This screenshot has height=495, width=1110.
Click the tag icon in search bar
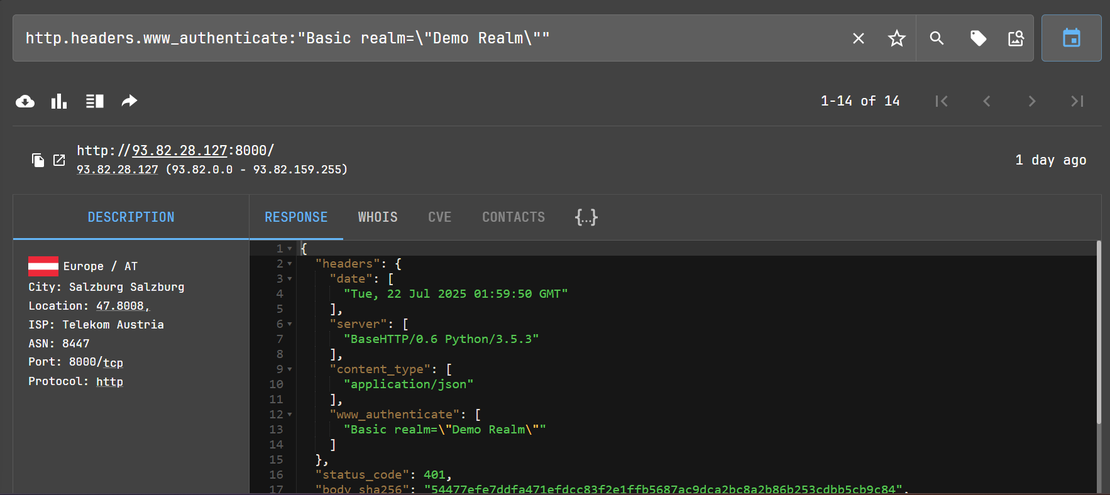click(x=978, y=38)
